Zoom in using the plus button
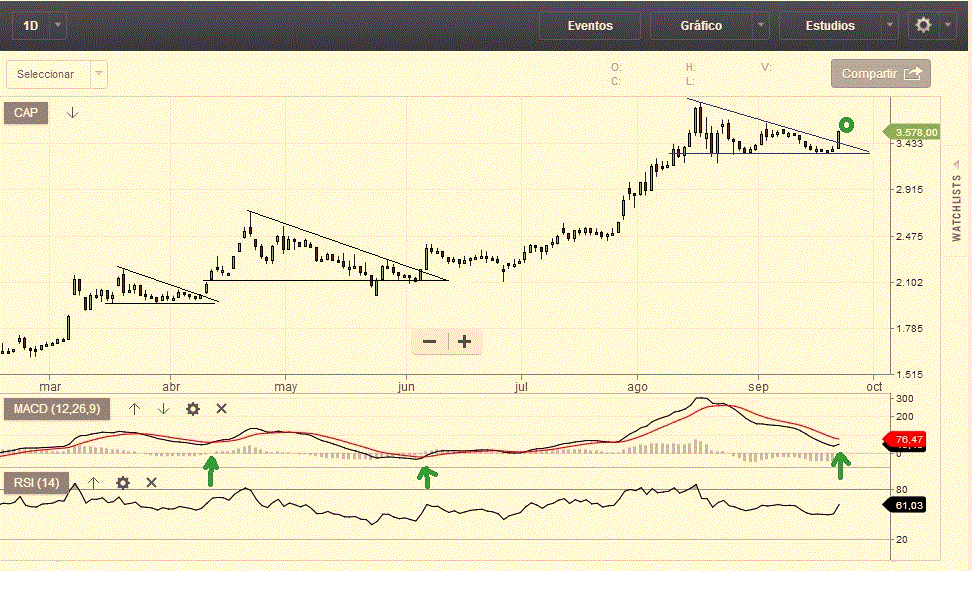Image resolution: width=972 pixels, height=614 pixels. (x=464, y=342)
